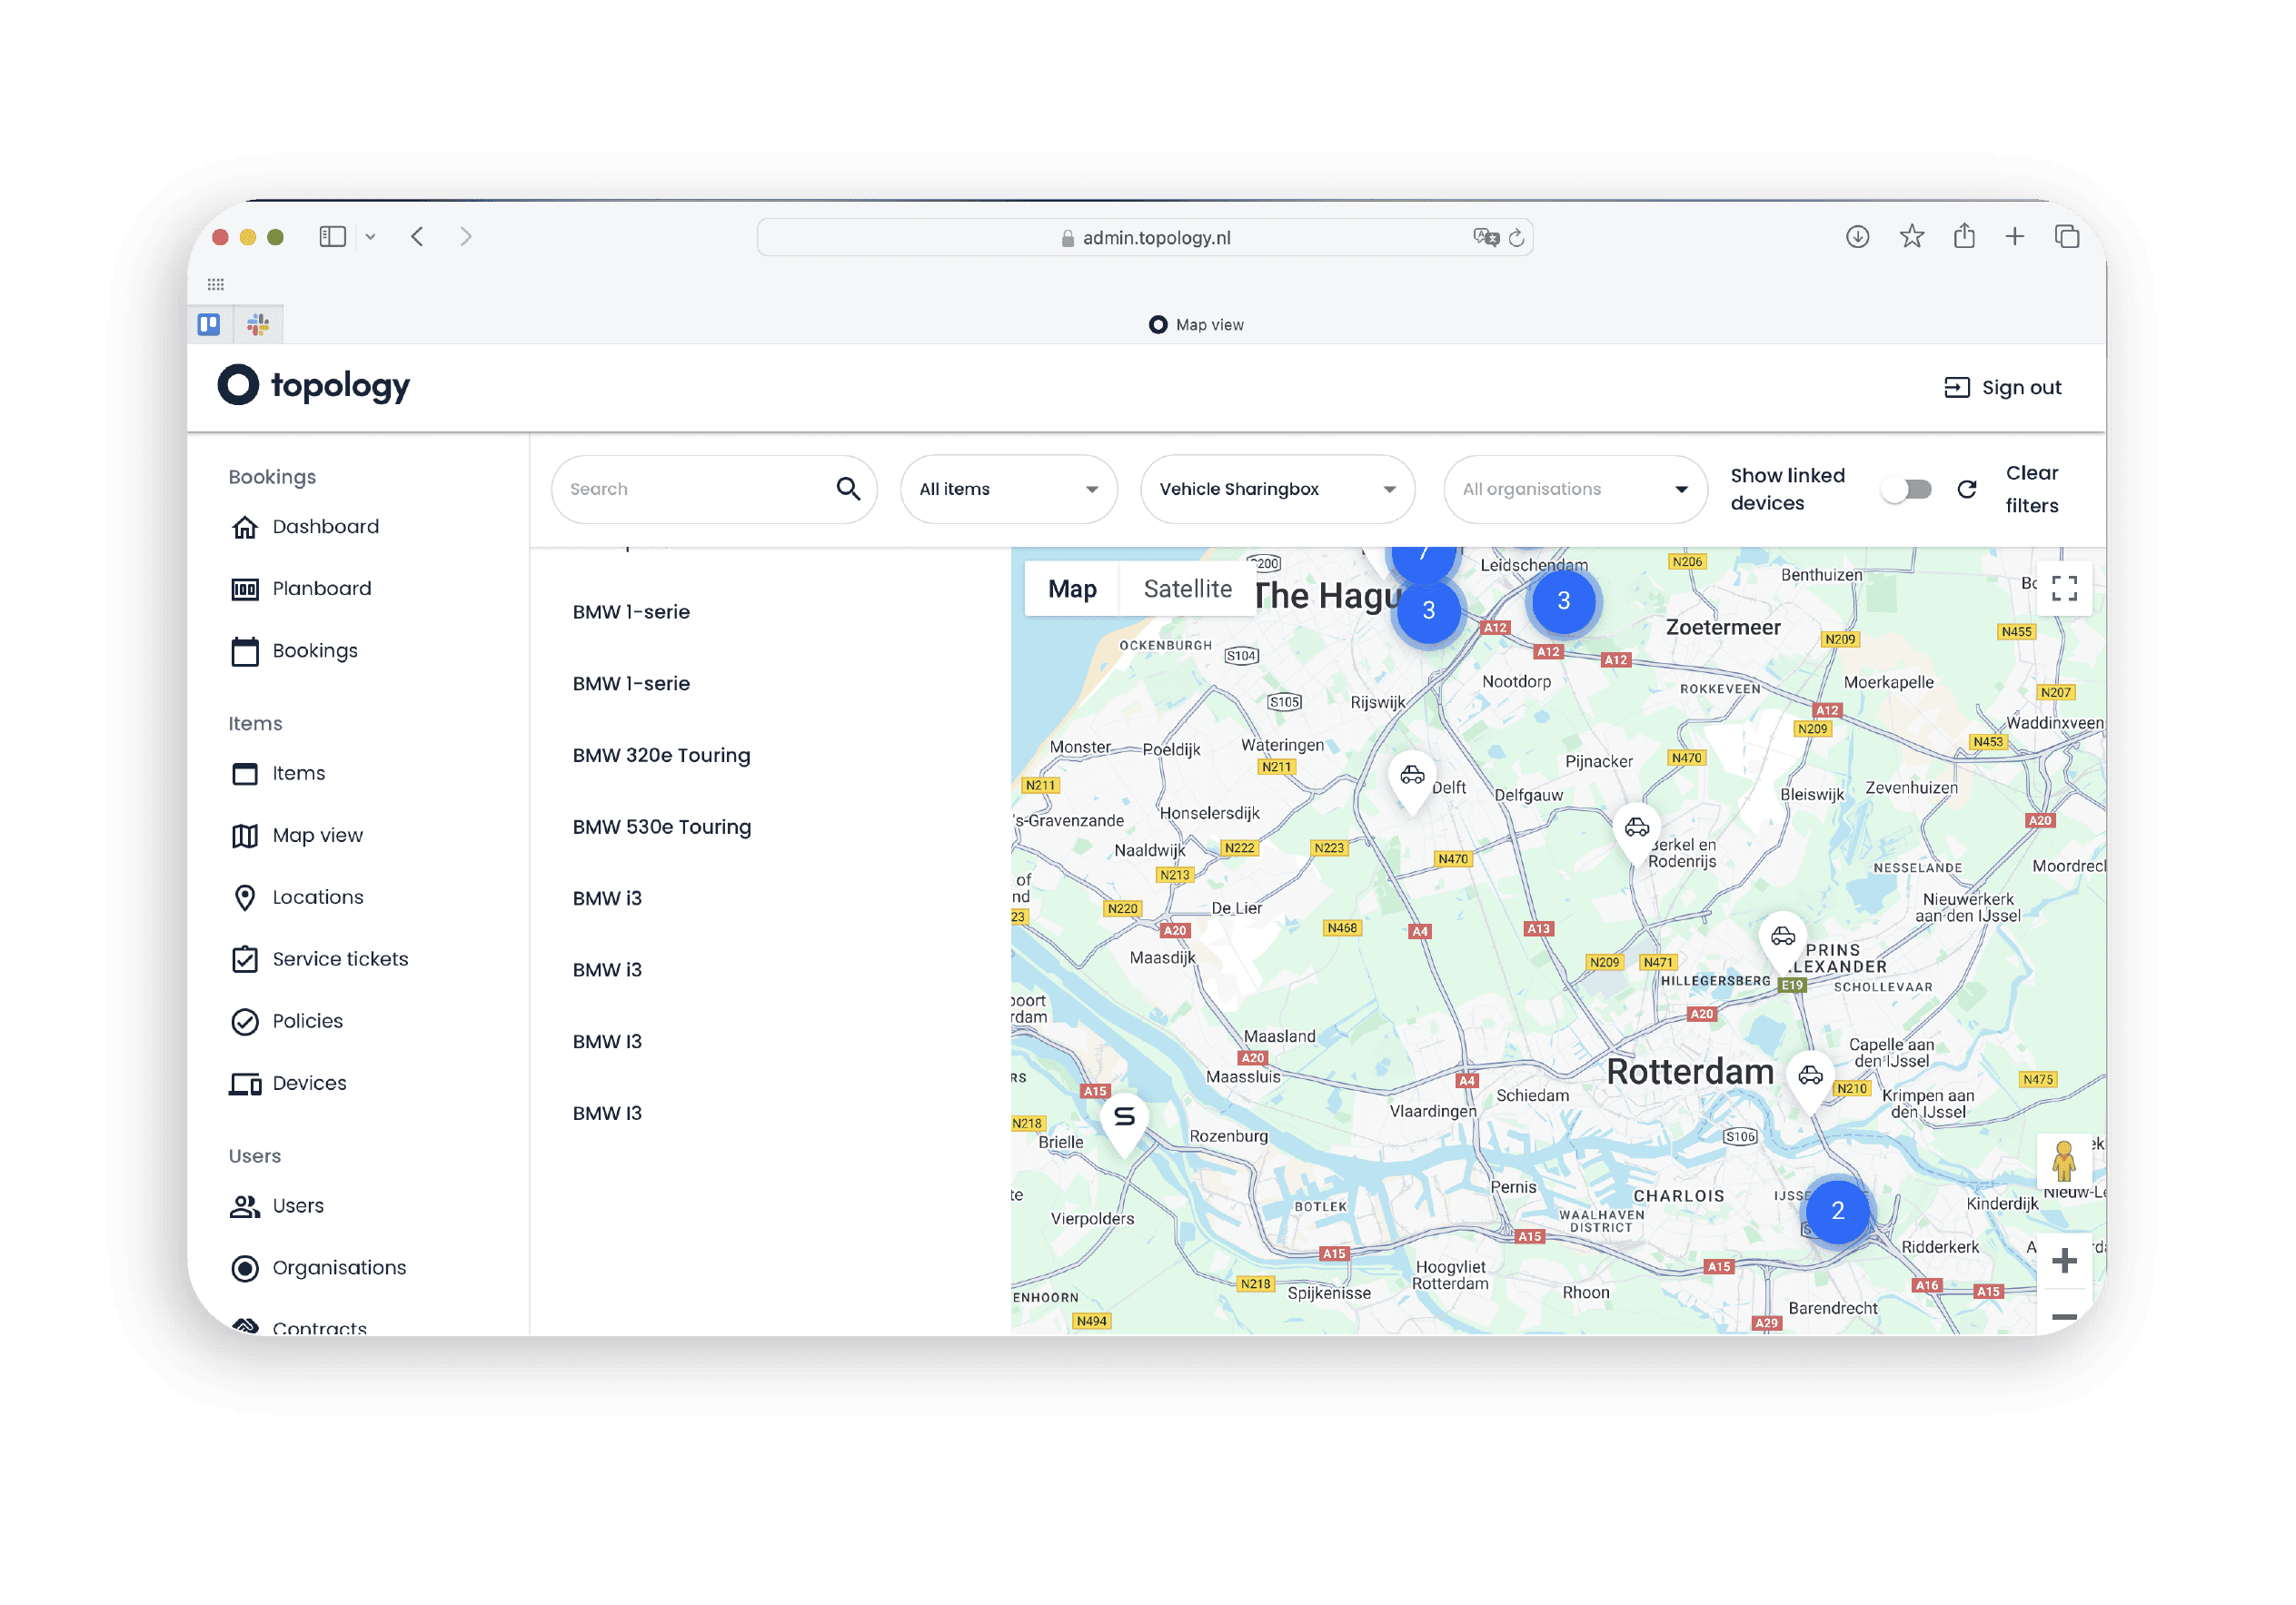This screenshot has width=2296, height=1605.
Task: Zoom in the map with plus button
Action: [2063, 1260]
